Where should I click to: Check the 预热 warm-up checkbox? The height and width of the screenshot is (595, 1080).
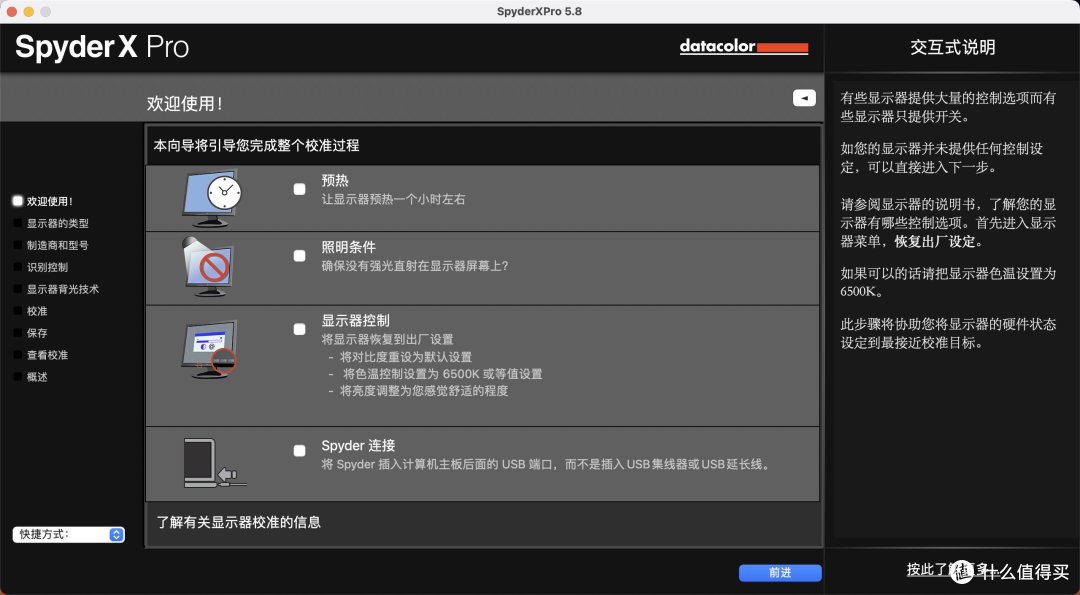coord(300,189)
